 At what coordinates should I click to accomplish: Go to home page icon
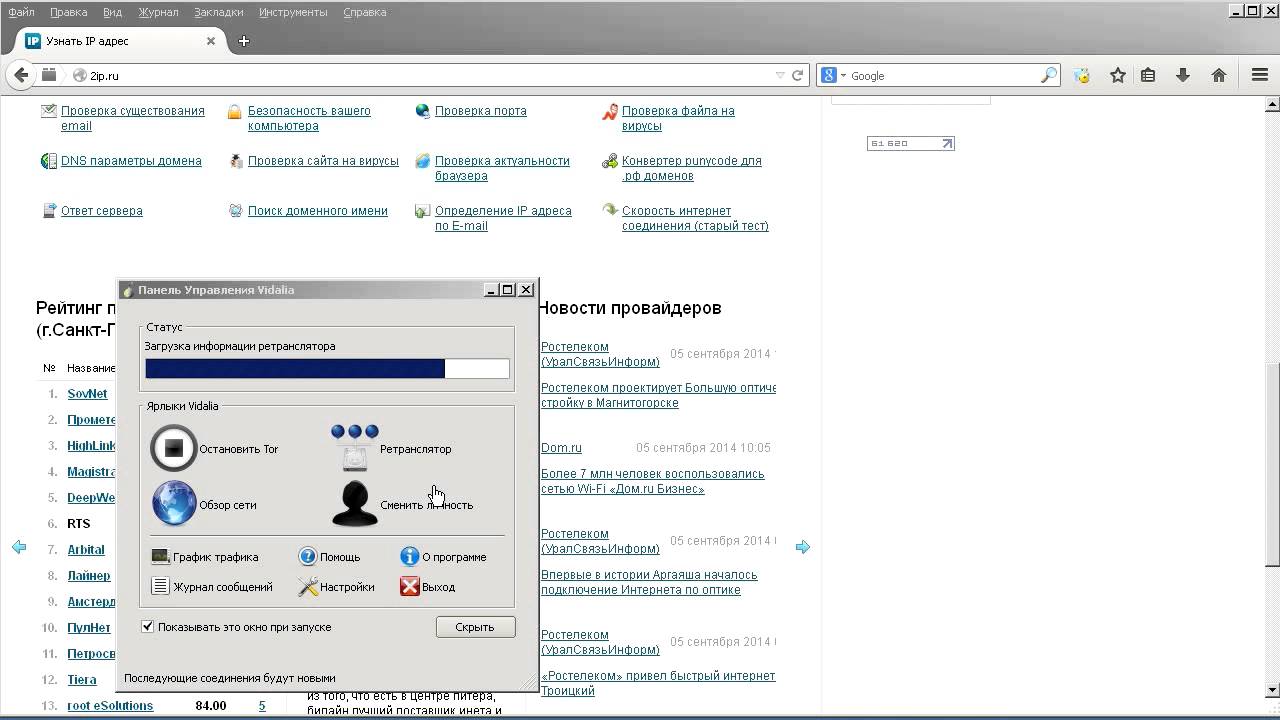[x=1219, y=75]
